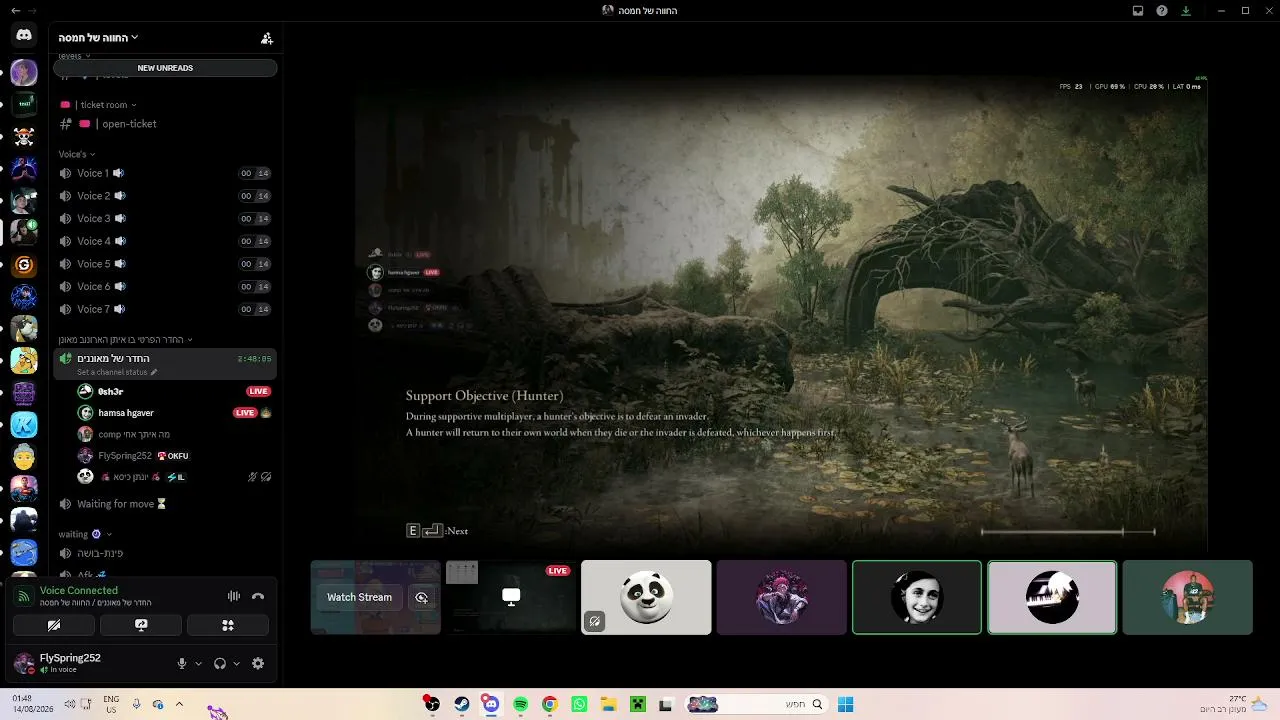Open Spotify from the taskbar
The width and height of the screenshot is (1280, 720).
coord(521,704)
